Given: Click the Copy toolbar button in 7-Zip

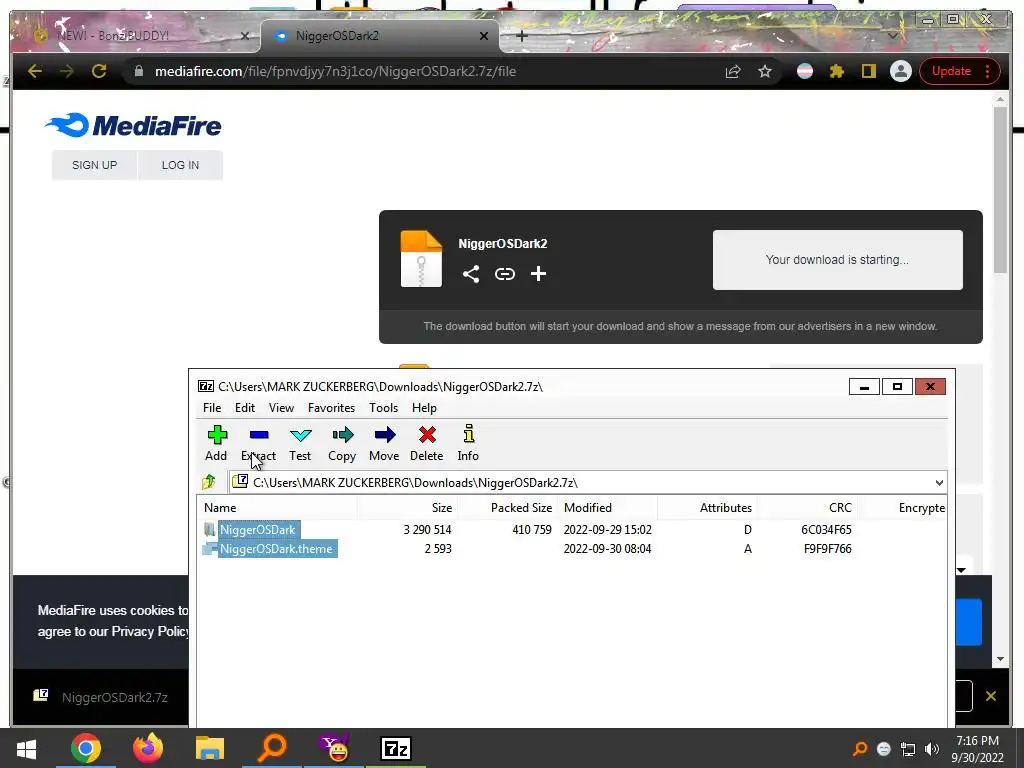Looking at the screenshot, I should [342, 443].
